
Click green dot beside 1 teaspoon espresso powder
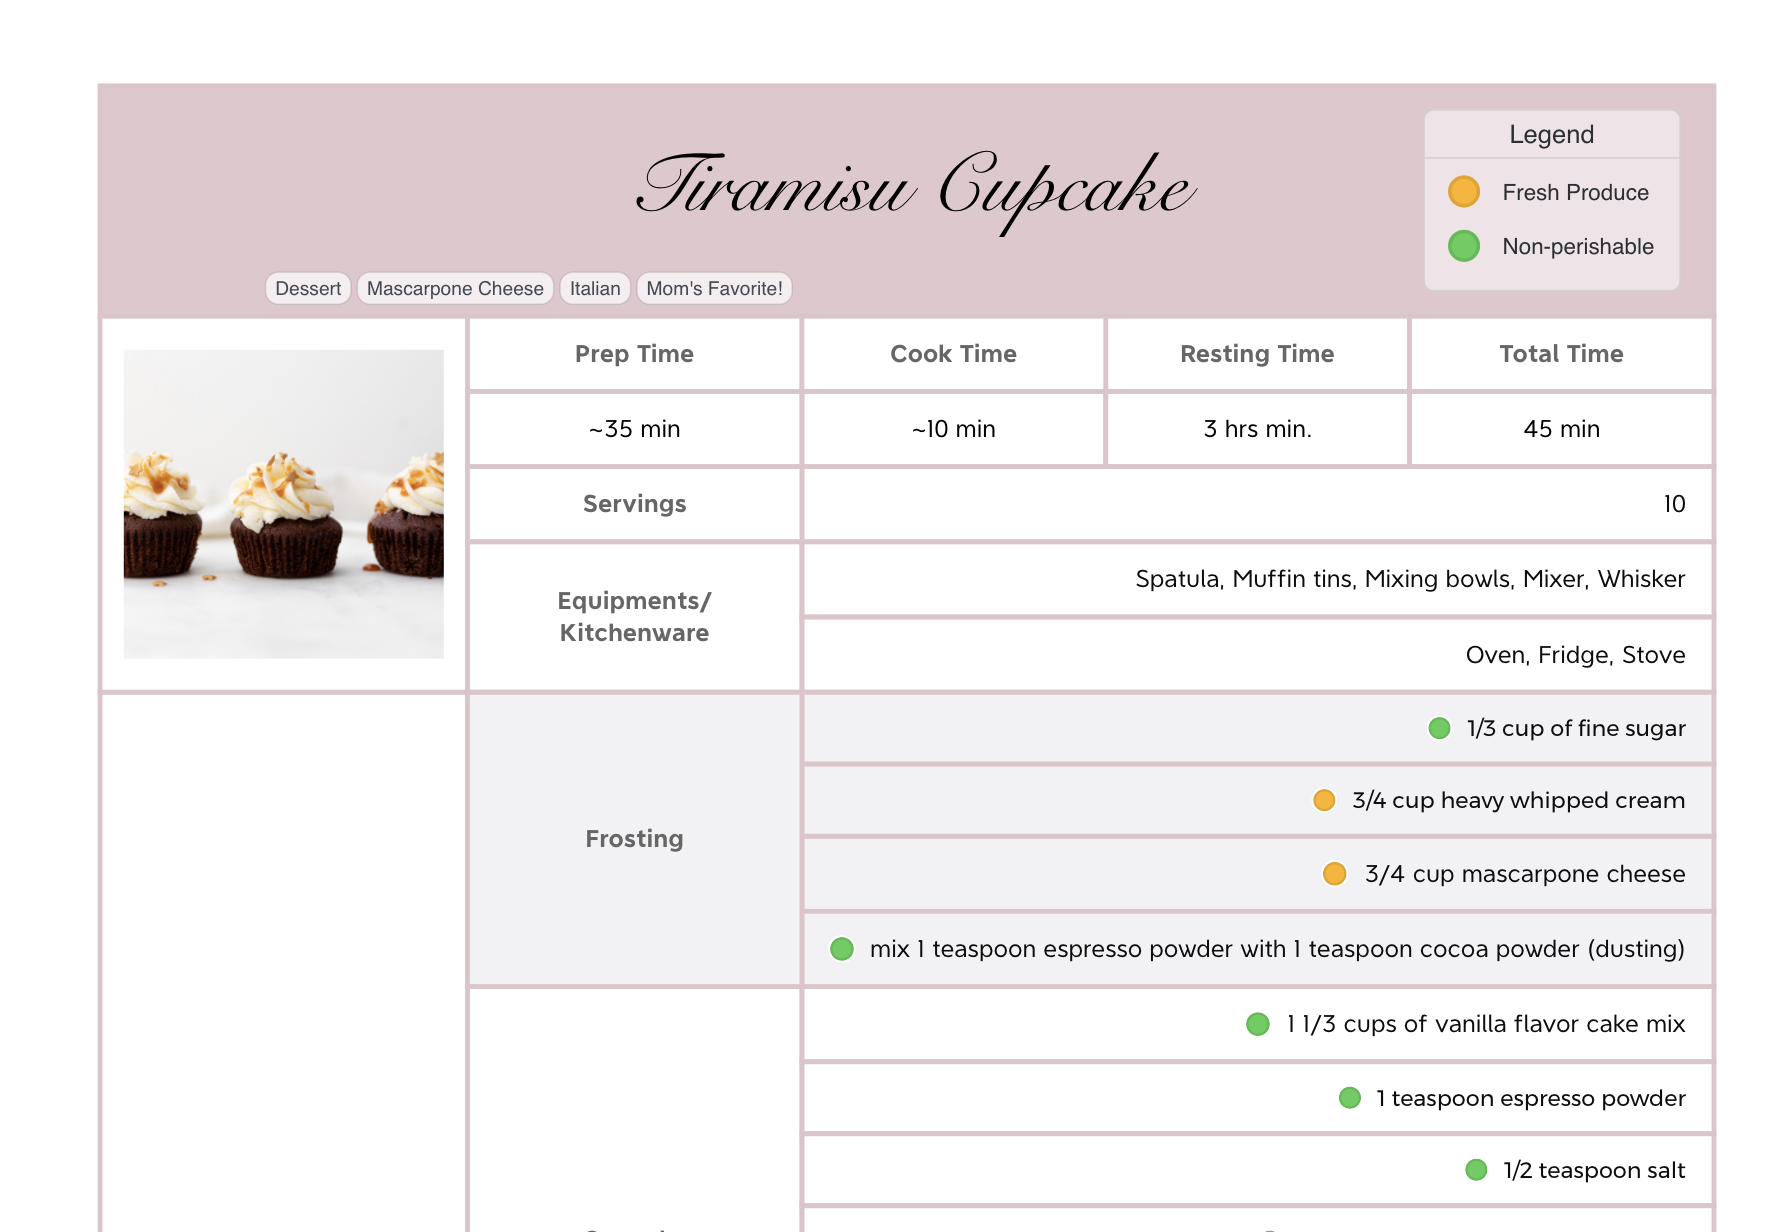tap(1350, 1098)
